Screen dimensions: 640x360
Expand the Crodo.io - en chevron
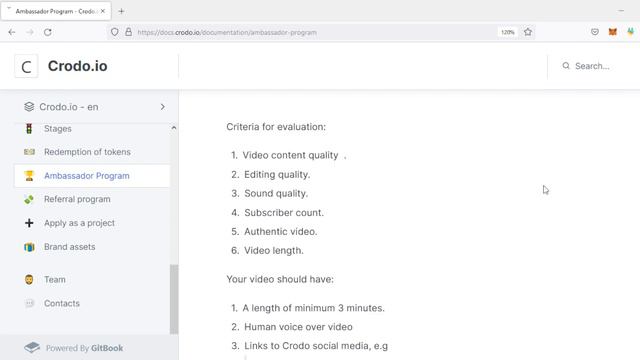point(162,107)
